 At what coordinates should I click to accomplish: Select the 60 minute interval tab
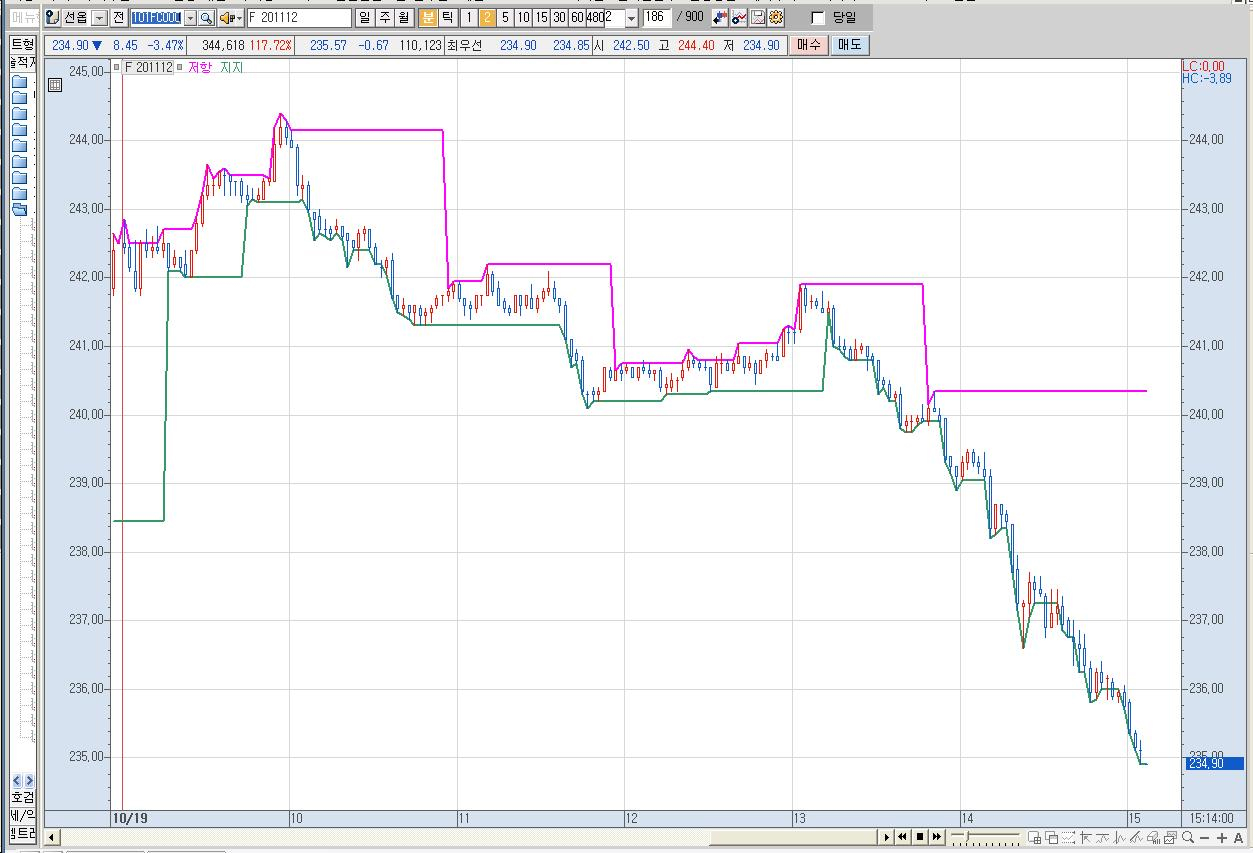point(577,18)
